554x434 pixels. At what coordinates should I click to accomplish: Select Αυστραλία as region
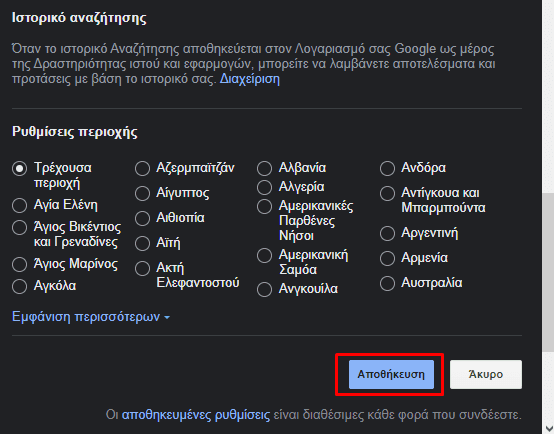click(x=387, y=283)
